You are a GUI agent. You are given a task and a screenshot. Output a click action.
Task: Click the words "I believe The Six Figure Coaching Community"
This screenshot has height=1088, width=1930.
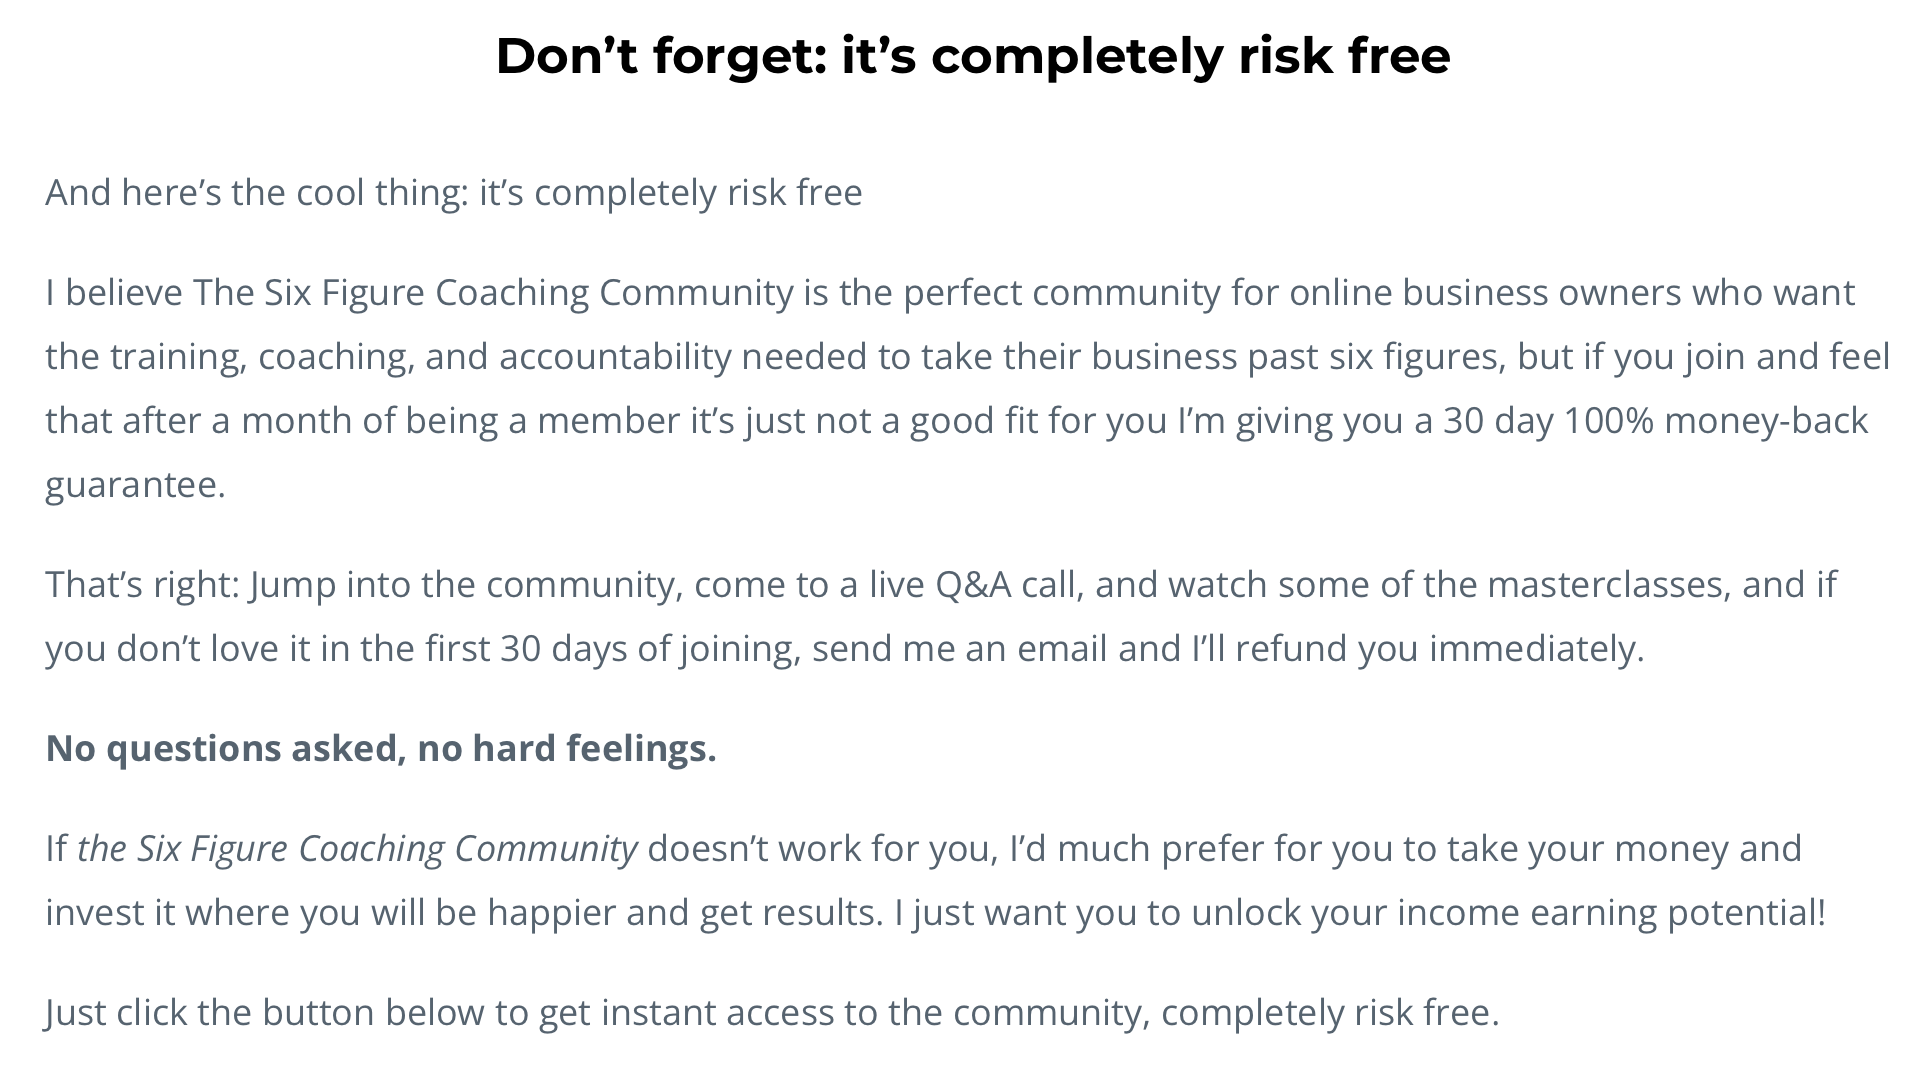pos(418,293)
